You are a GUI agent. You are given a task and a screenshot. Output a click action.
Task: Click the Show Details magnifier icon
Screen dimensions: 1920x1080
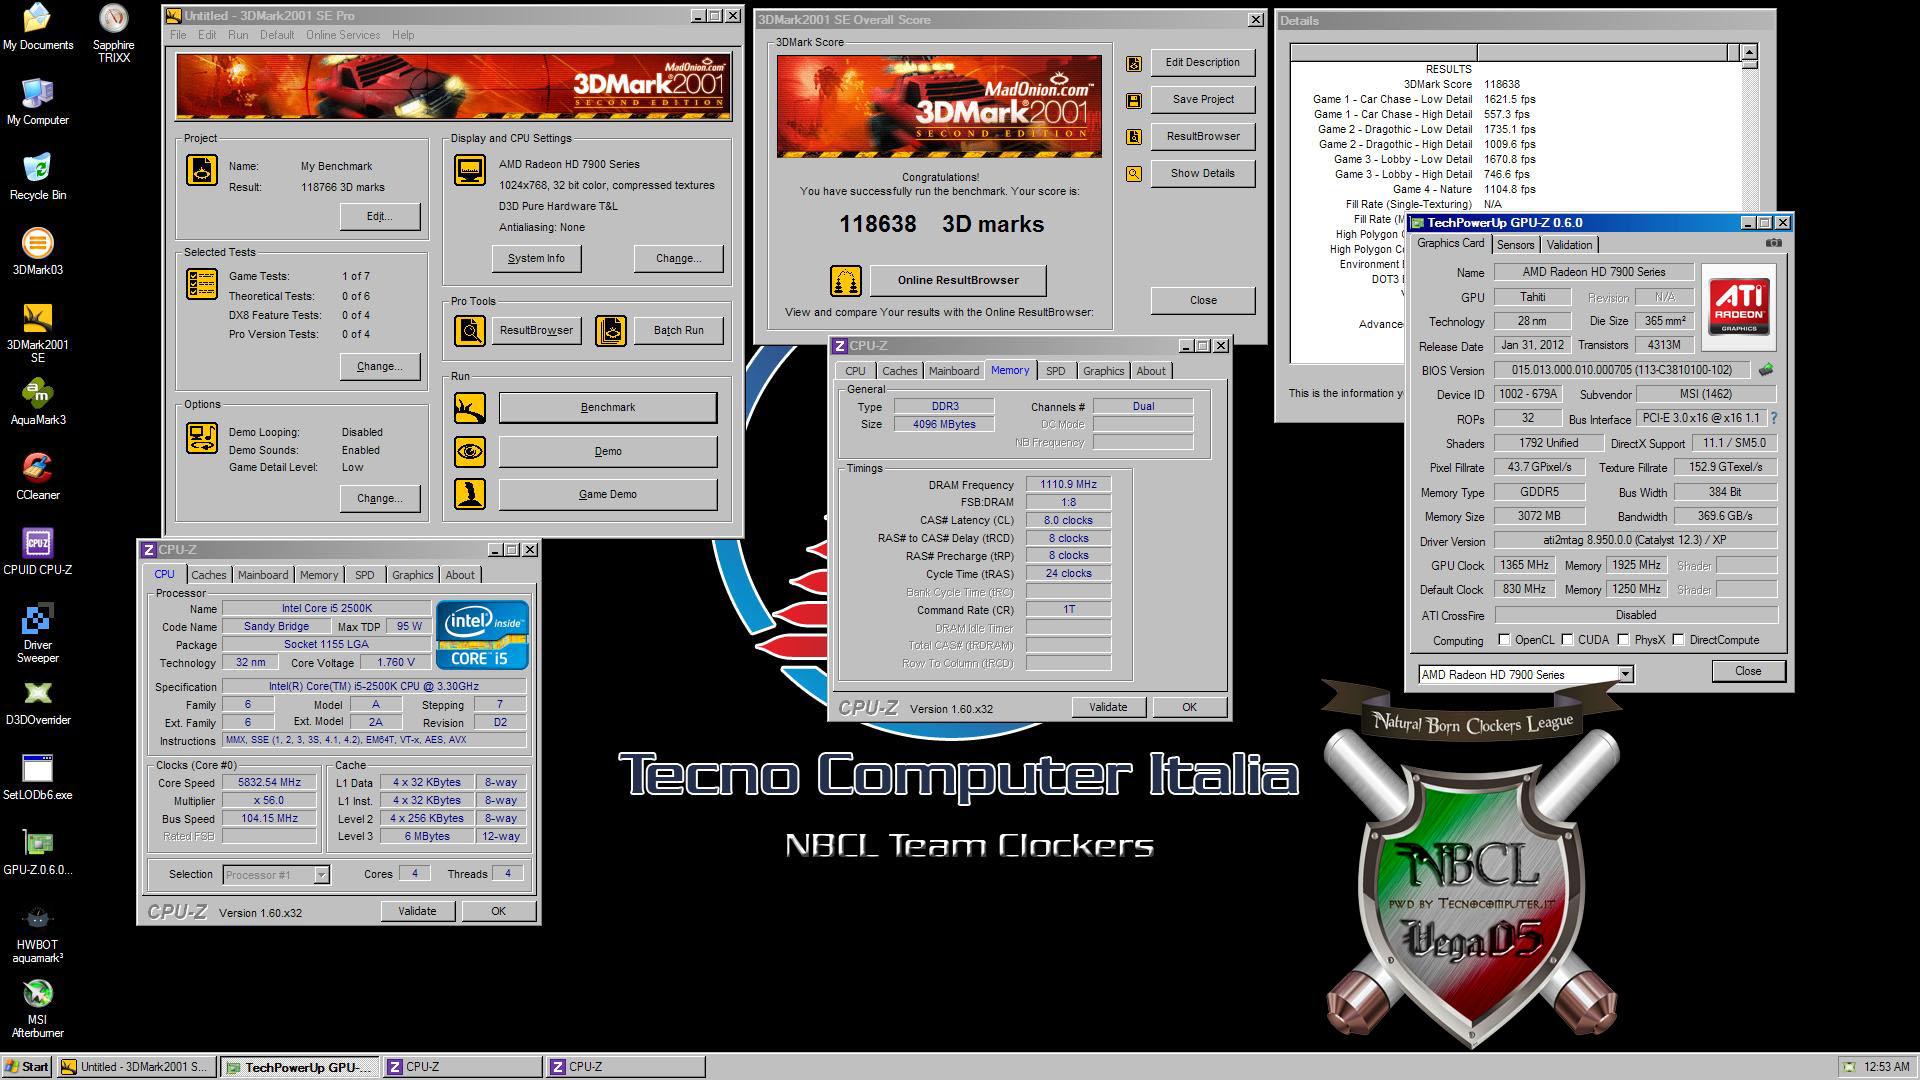tap(1133, 174)
